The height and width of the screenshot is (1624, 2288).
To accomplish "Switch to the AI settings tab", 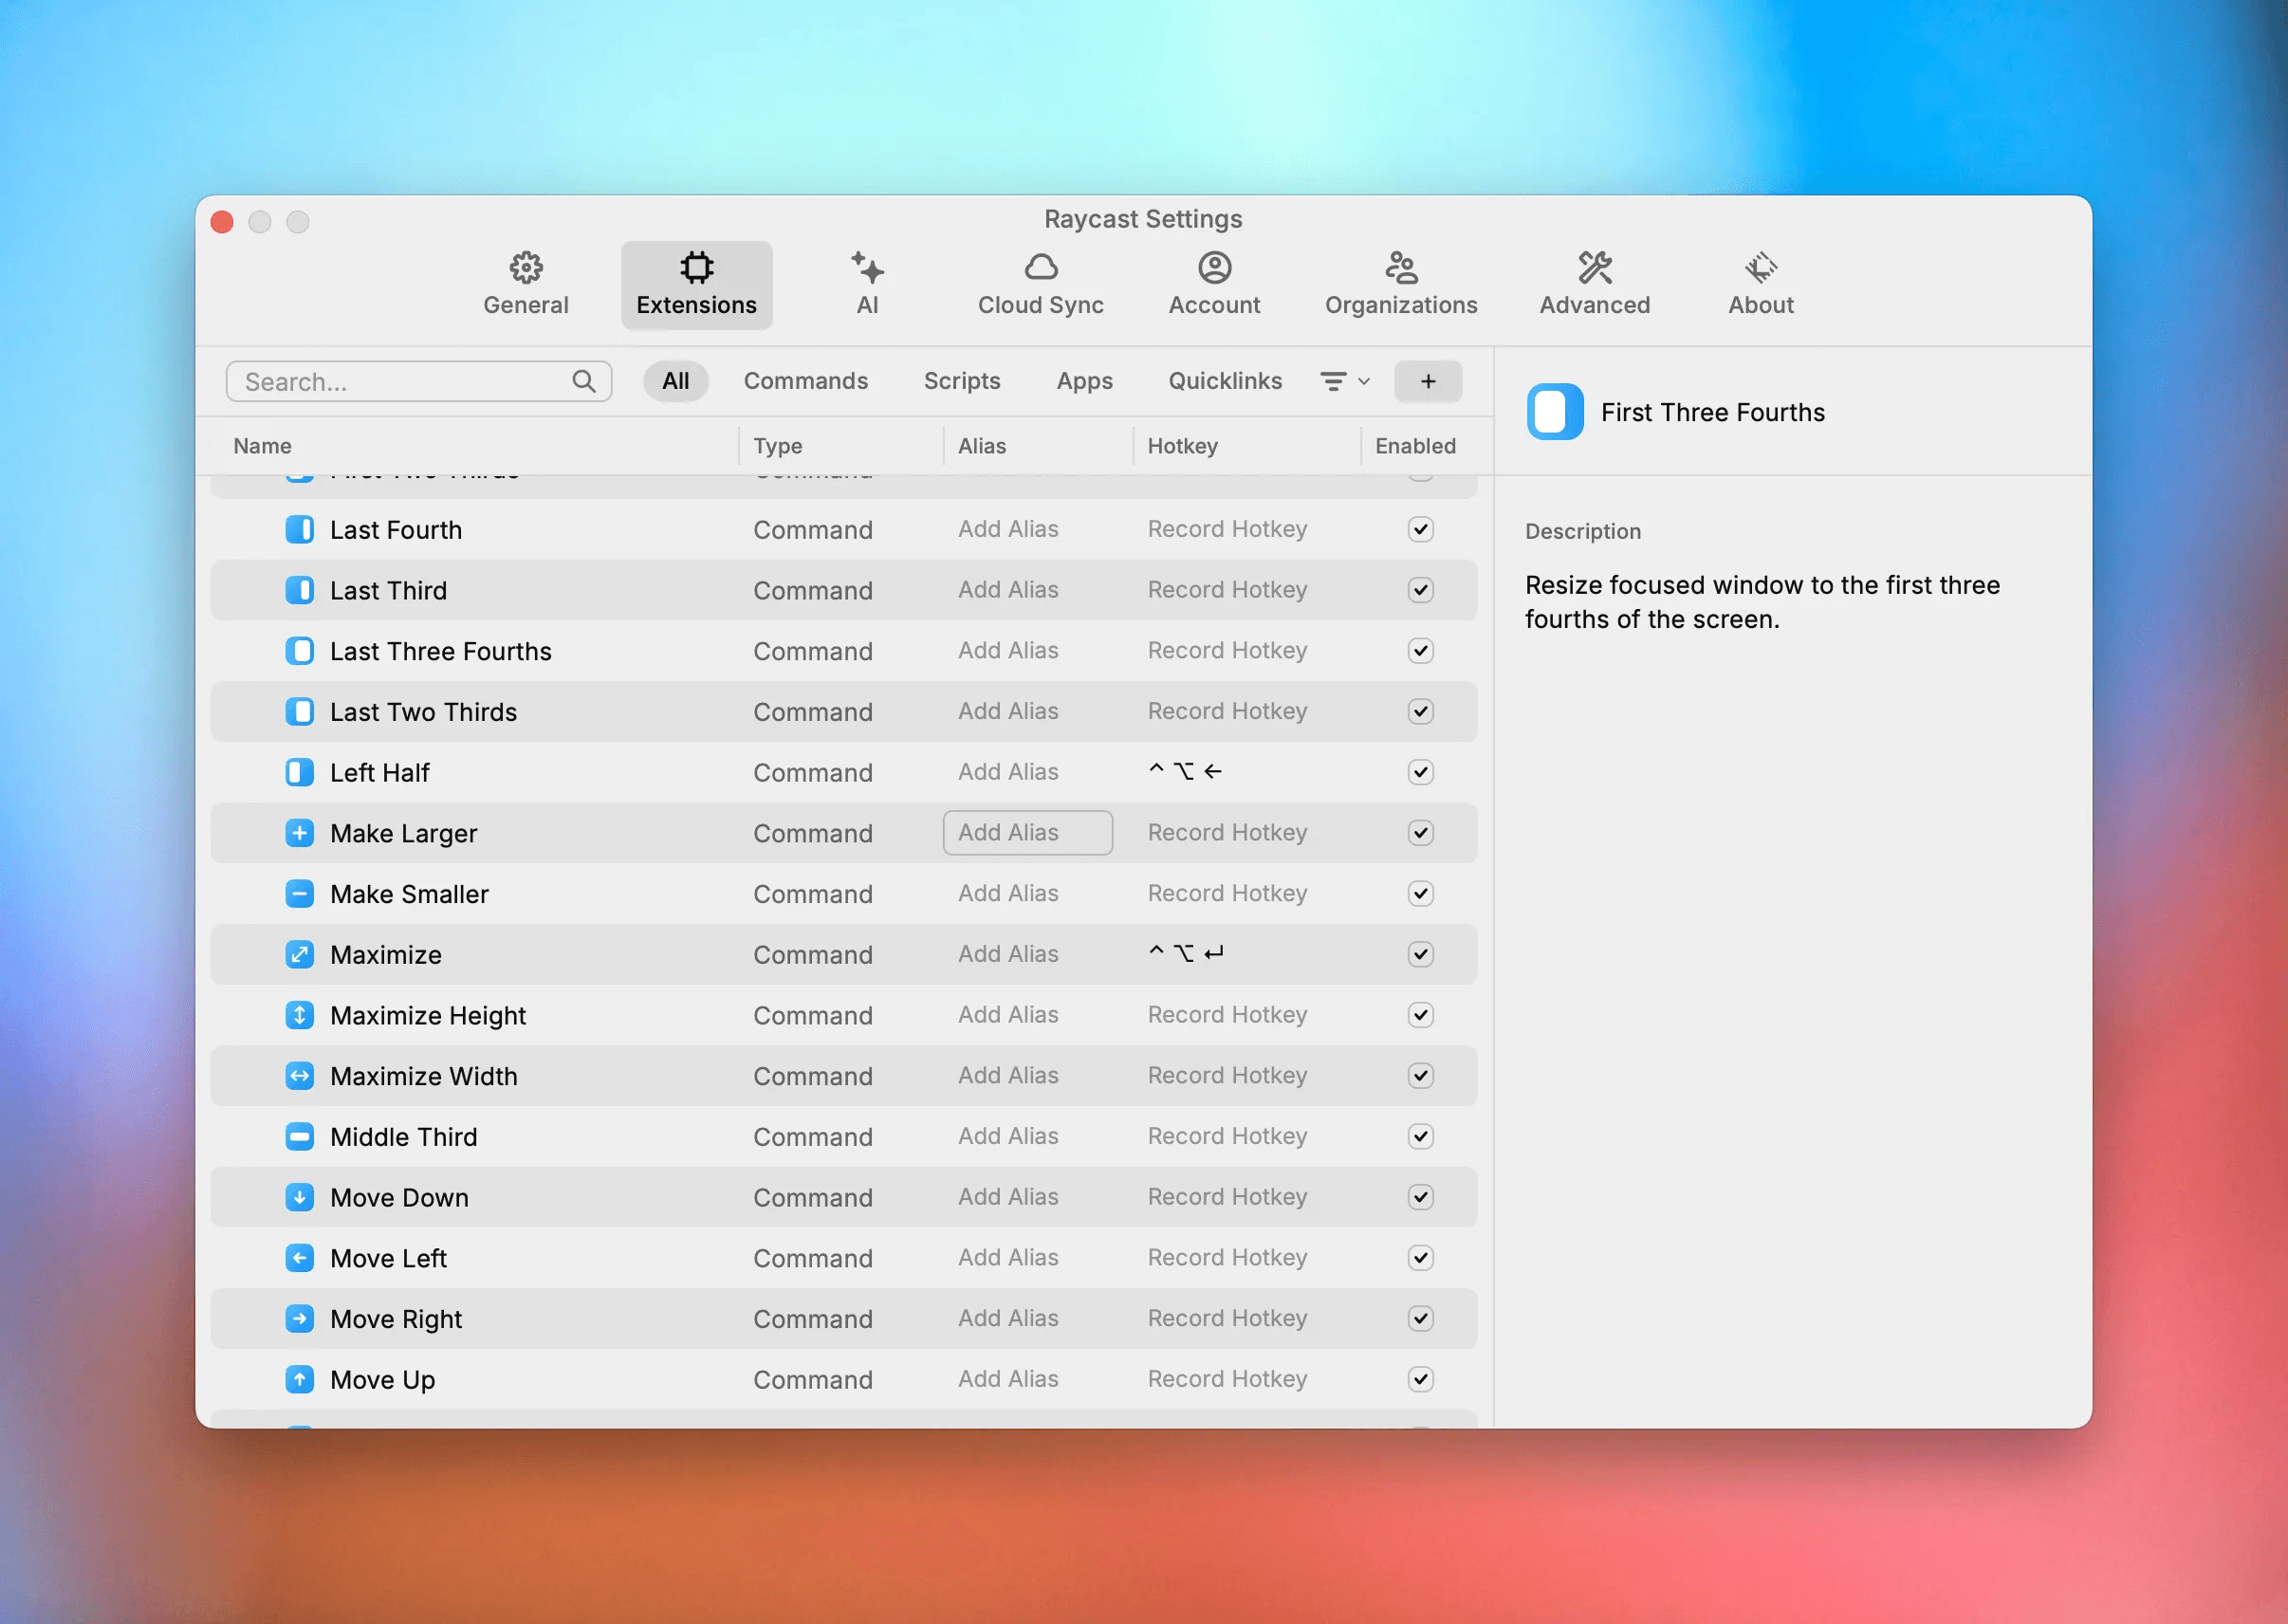I will point(867,285).
